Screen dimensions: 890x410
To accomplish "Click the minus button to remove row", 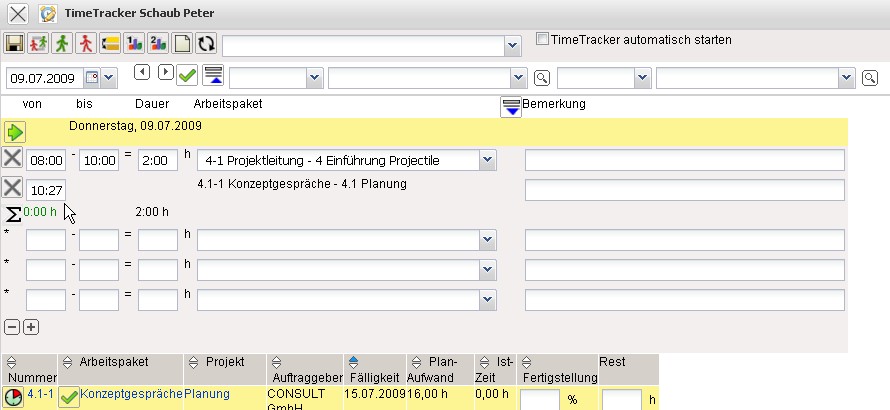I will 12,327.
